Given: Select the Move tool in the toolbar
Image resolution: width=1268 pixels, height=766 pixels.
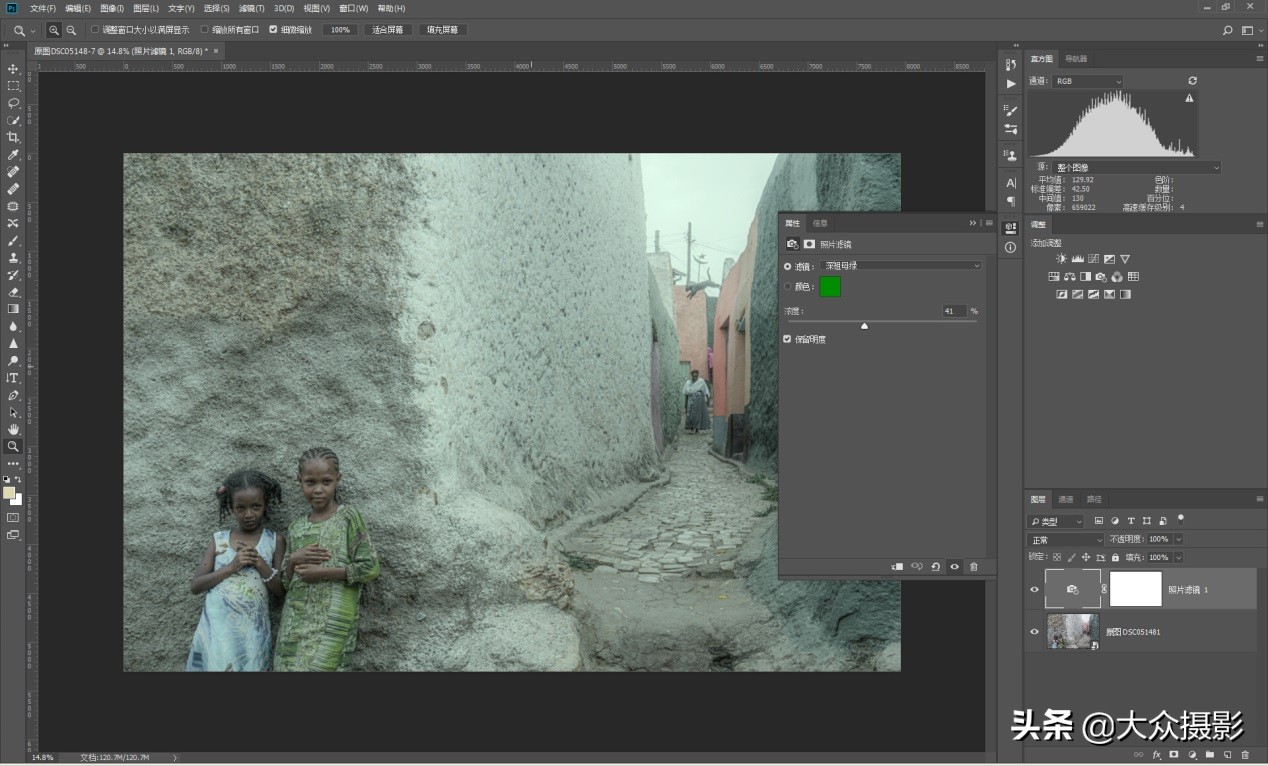Looking at the screenshot, I should [13, 69].
